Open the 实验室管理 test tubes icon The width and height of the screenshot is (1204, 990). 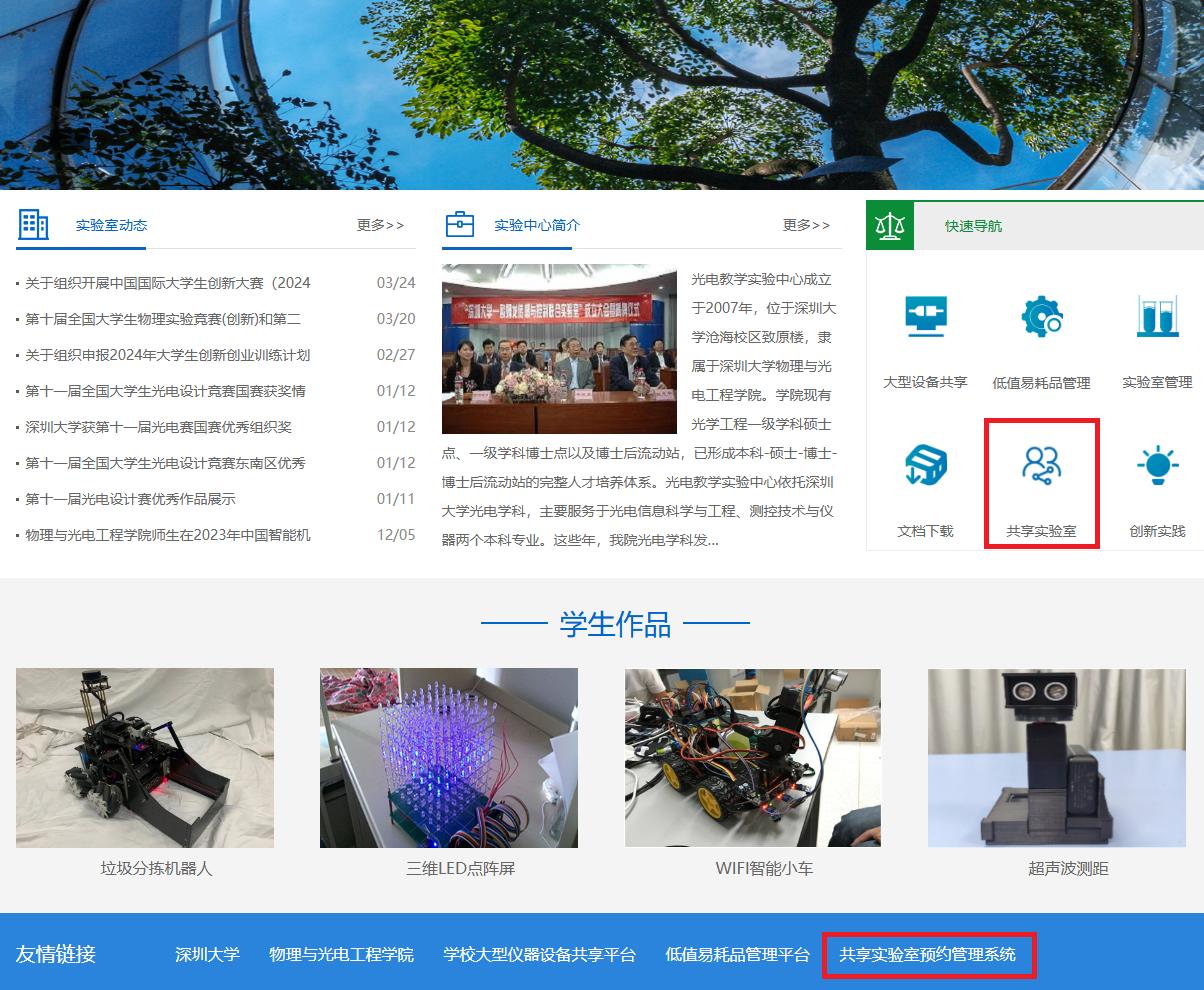click(1157, 316)
